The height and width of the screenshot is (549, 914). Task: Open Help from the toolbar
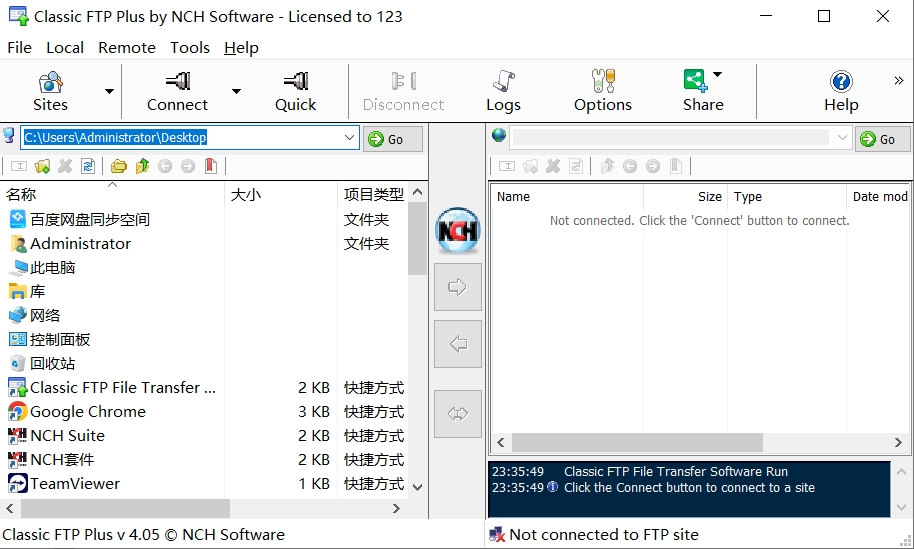coord(841,92)
